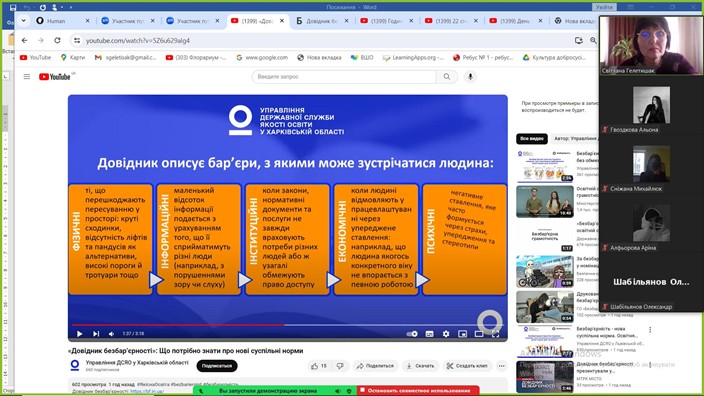Image resolution: width=704 pixels, height=396 pixels.
Task: Search with voice microphone icon
Action: click(x=470, y=77)
